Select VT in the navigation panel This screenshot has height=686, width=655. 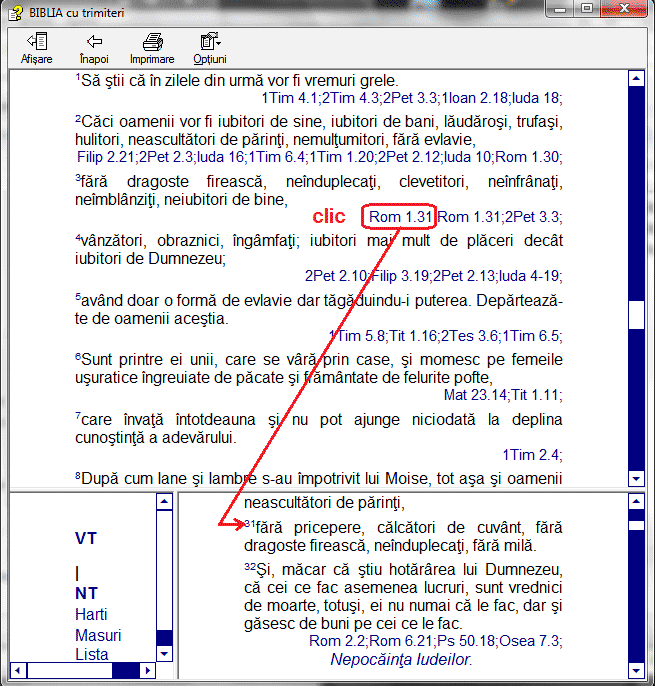click(x=86, y=538)
